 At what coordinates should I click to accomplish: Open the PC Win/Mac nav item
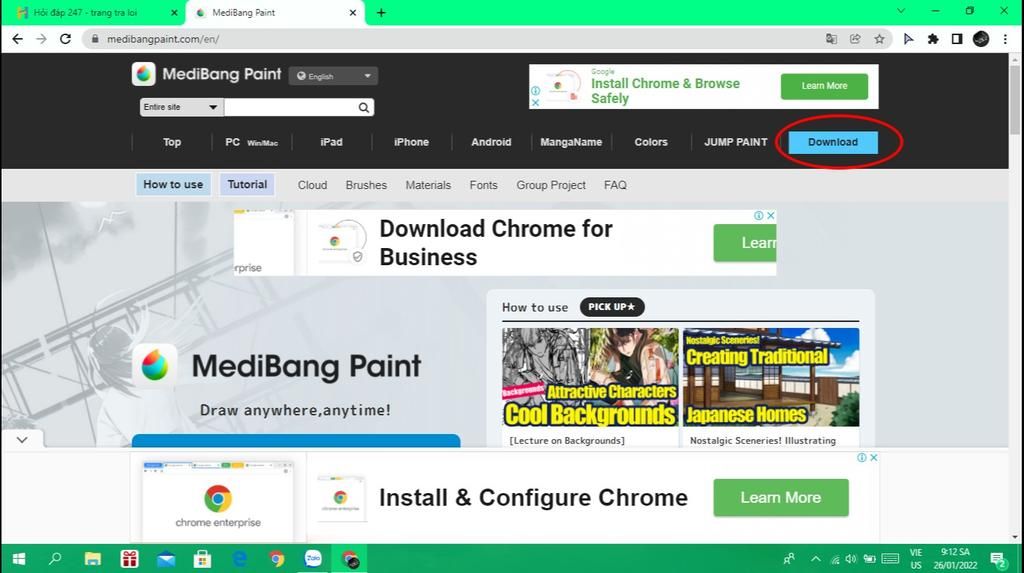(x=252, y=142)
